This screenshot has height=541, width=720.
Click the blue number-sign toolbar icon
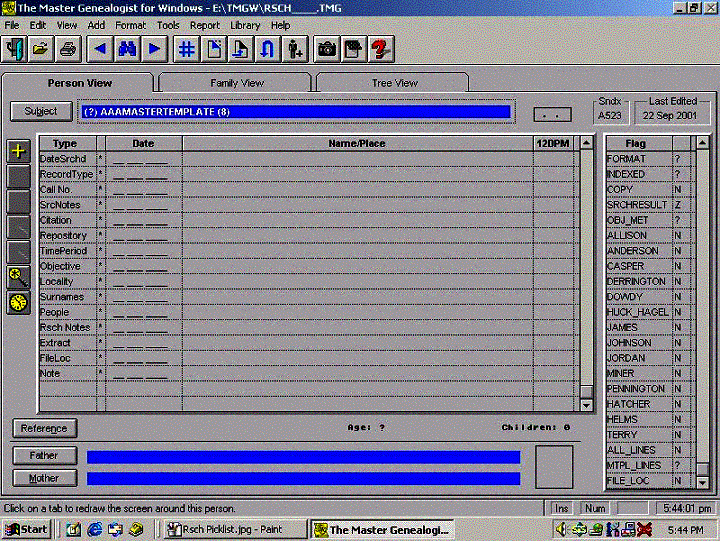[x=186, y=49]
